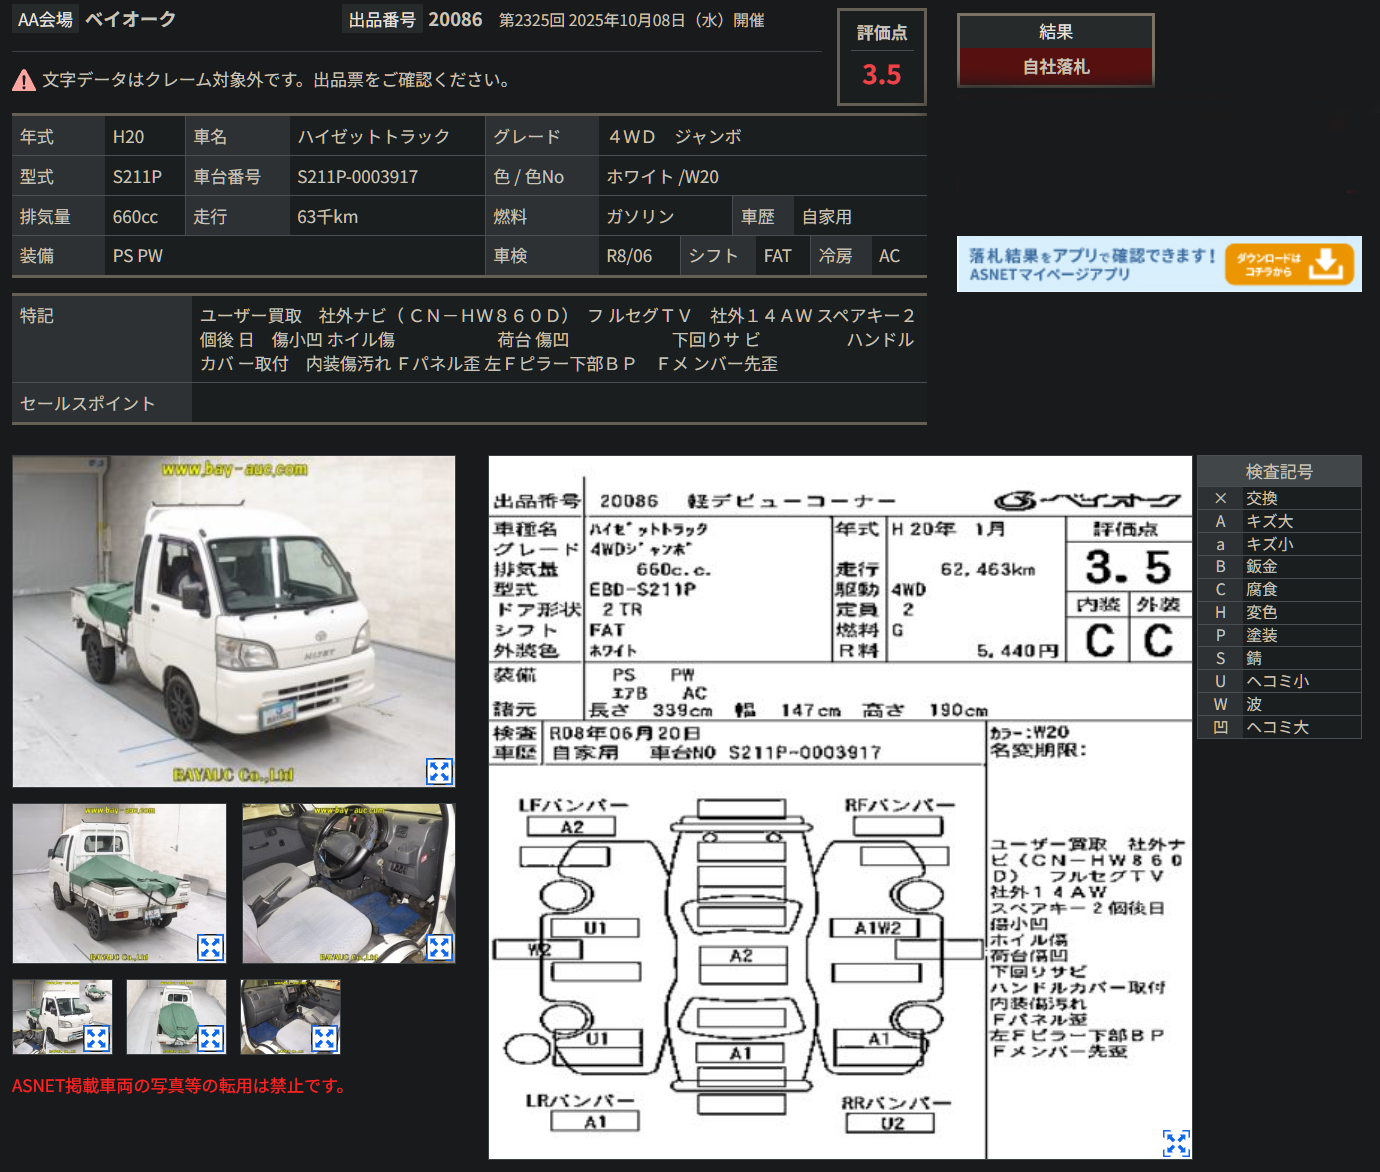1380x1172 pixels.
Task: Click the 変色 legend row
Action: click(x=1279, y=612)
